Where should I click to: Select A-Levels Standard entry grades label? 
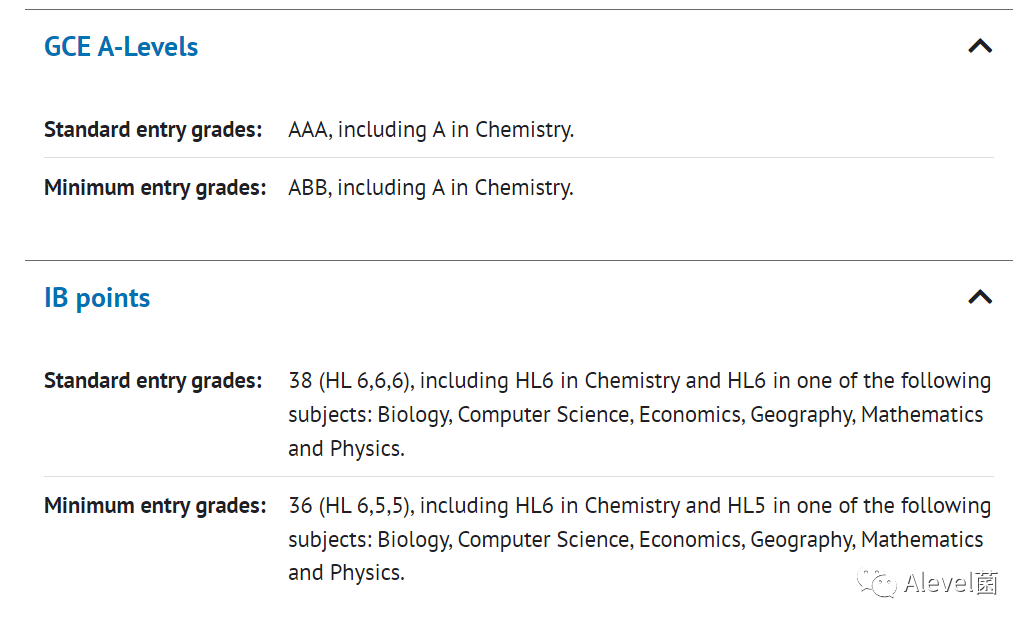[x=153, y=130]
